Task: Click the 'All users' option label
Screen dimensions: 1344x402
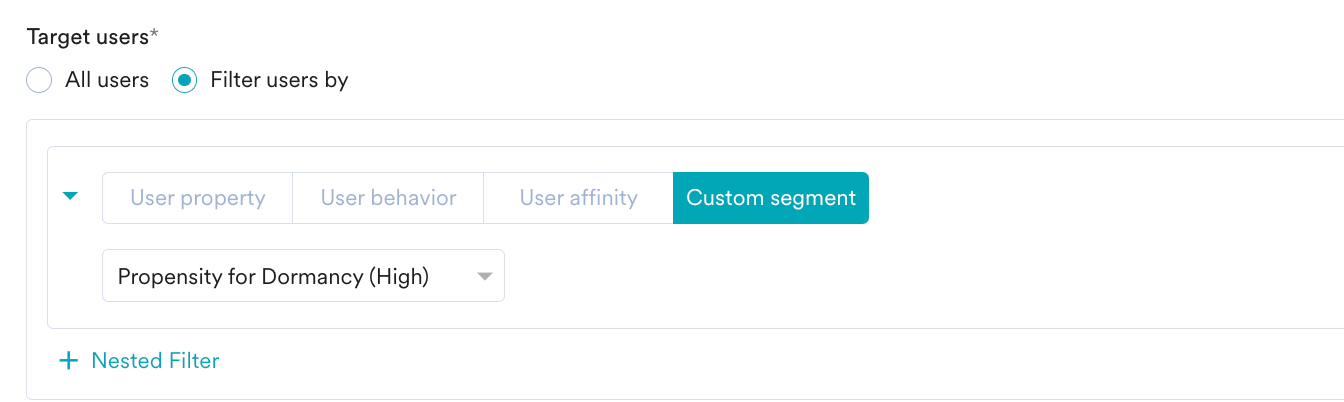Action: click(107, 80)
